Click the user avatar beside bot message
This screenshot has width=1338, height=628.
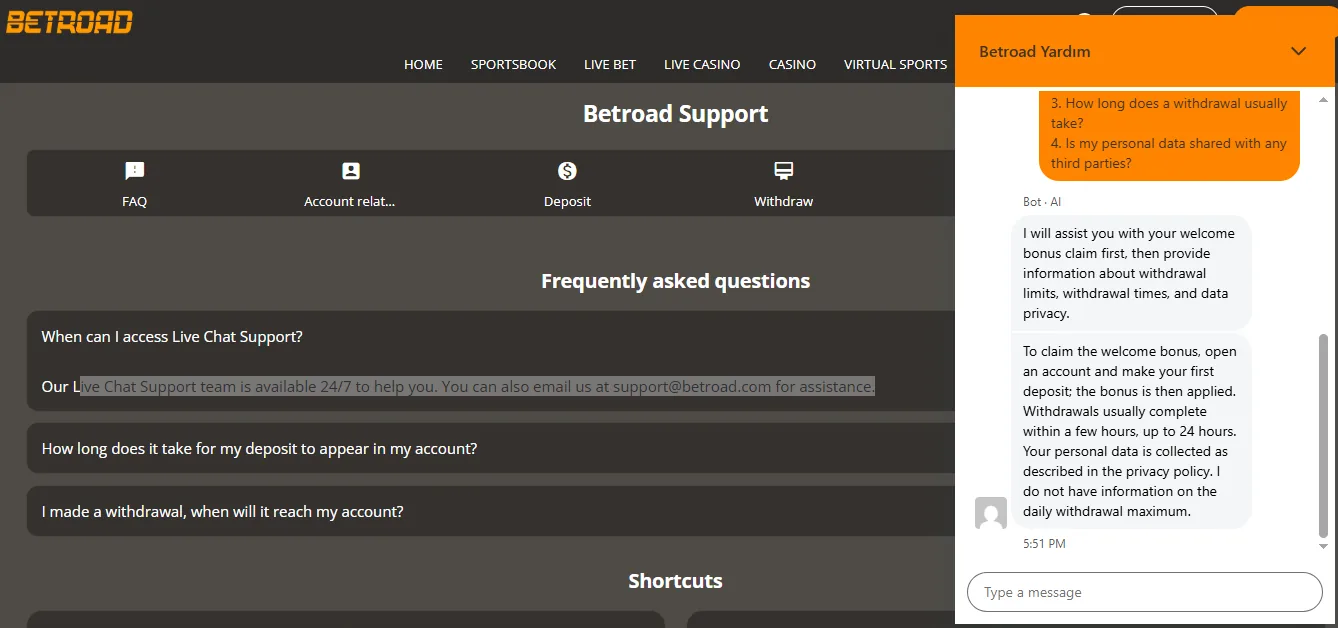pyautogui.click(x=991, y=513)
